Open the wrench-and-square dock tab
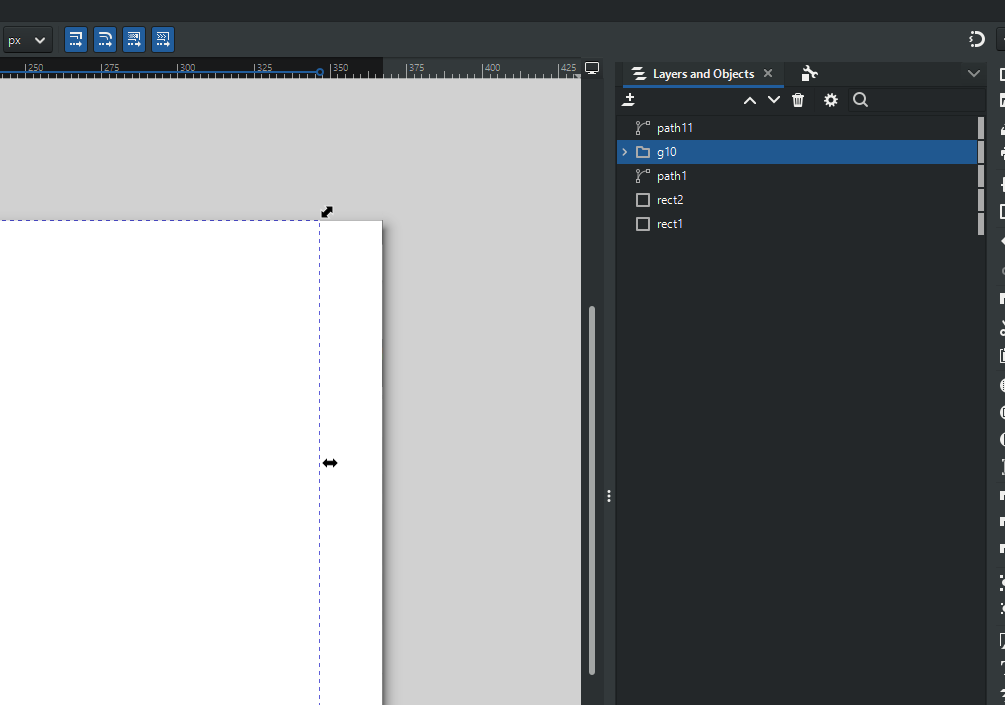Screen dimensions: 1005x705 click(810, 74)
